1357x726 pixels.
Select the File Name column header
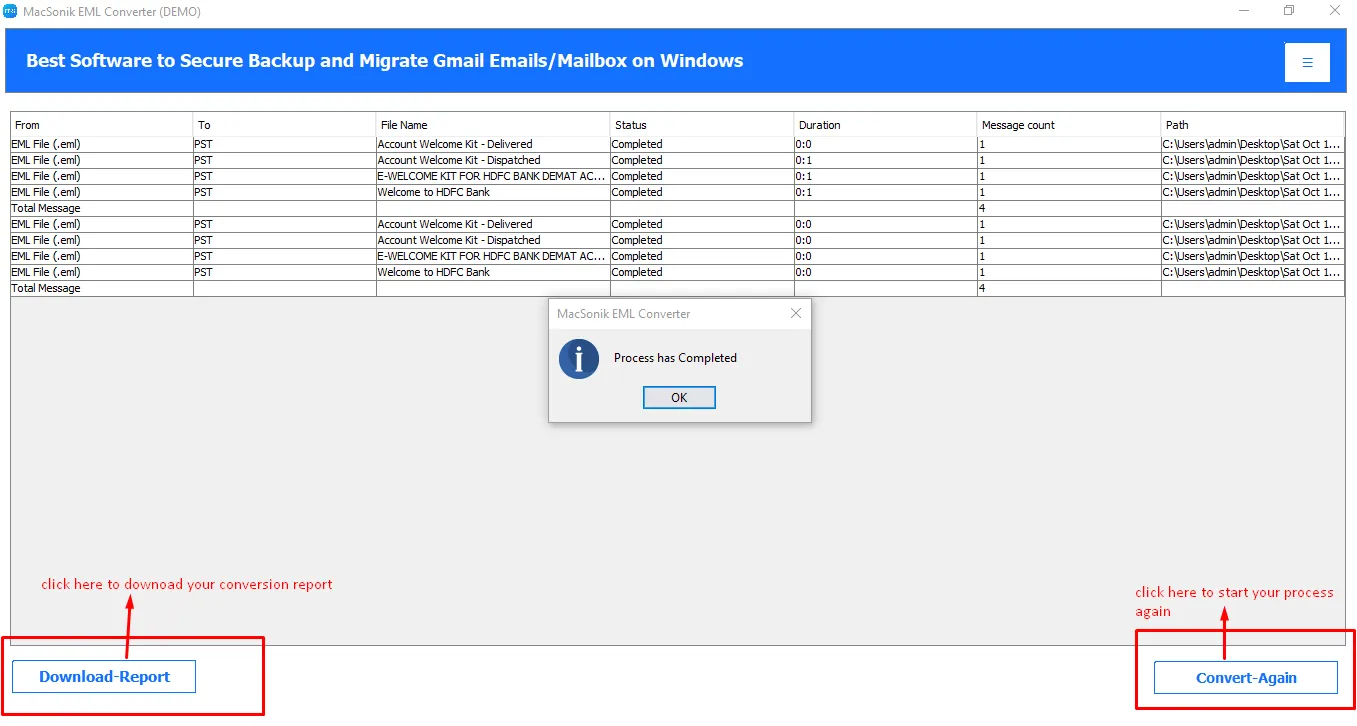pyautogui.click(x=492, y=125)
